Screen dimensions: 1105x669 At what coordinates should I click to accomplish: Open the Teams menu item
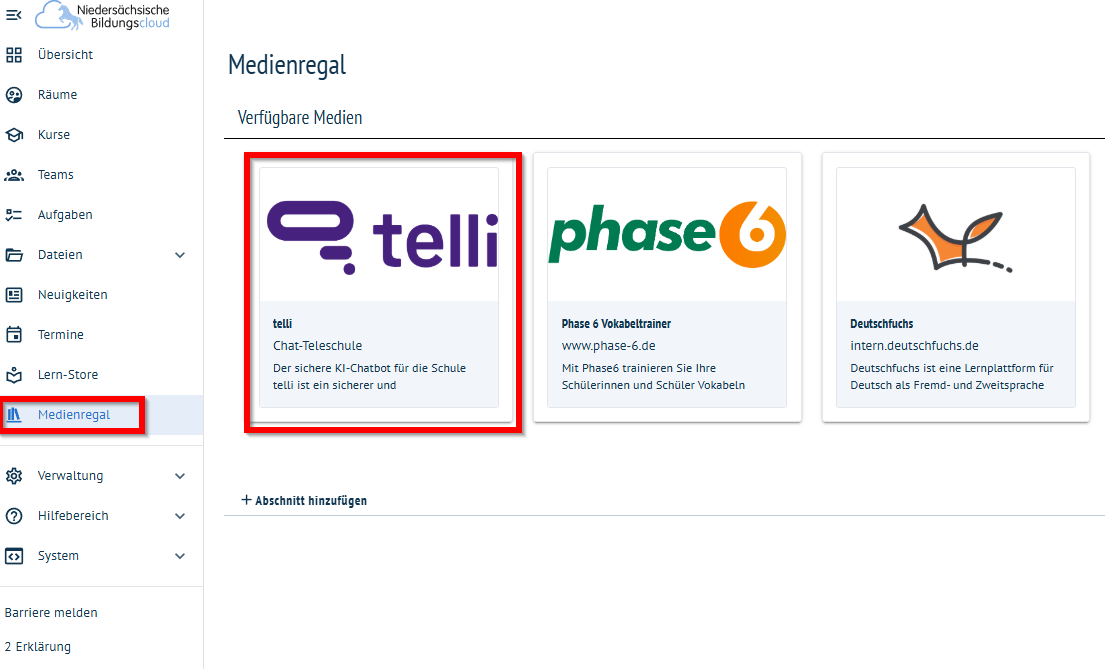click(56, 175)
